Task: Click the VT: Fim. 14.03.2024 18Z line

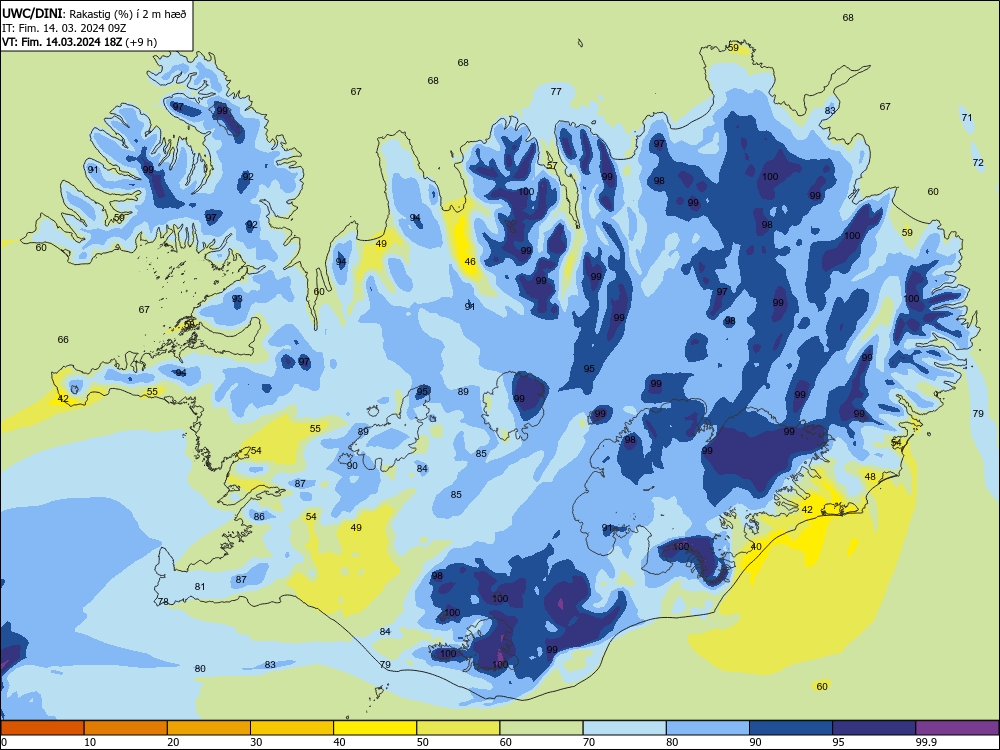Action: point(79,42)
